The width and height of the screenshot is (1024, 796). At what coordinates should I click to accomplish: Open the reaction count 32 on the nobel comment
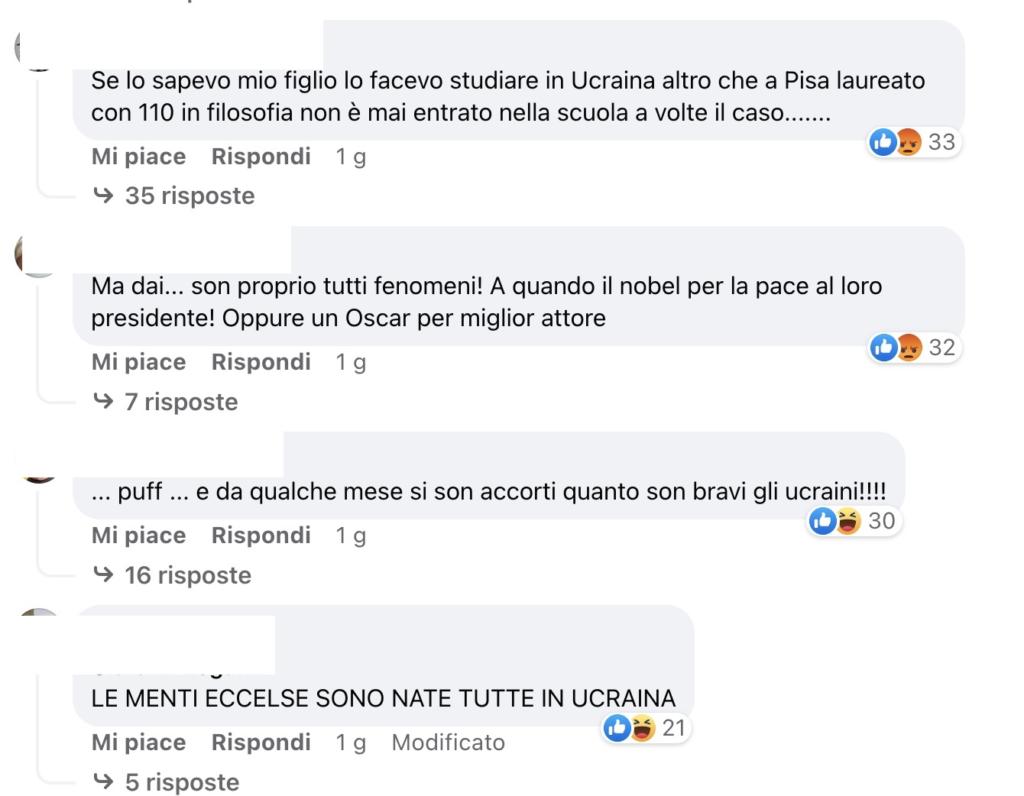click(x=942, y=348)
